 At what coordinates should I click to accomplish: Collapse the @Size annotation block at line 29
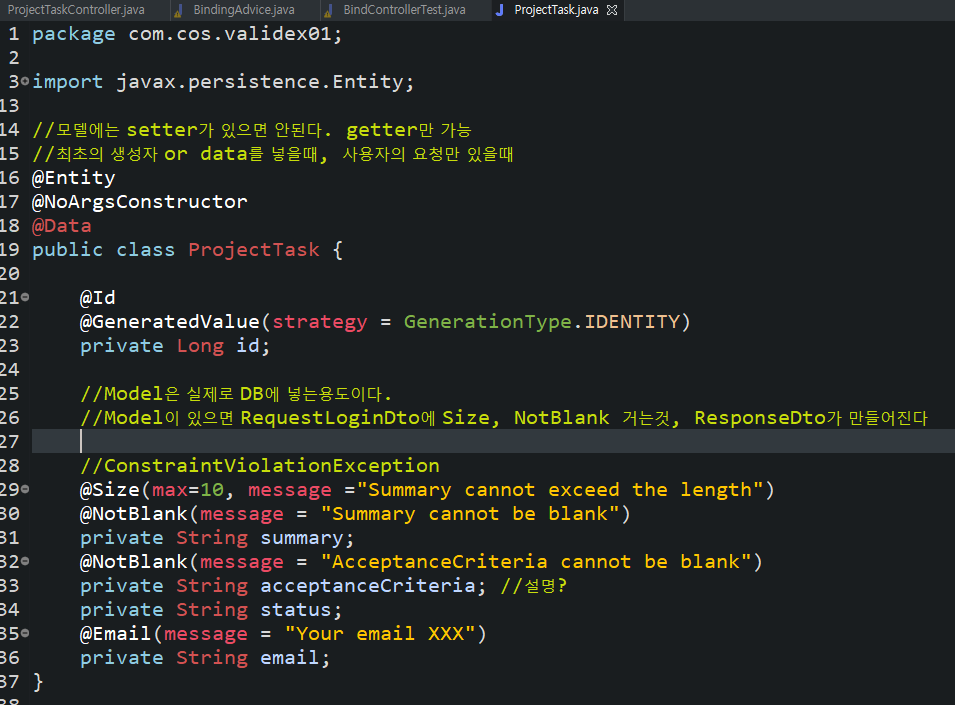[25, 489]
